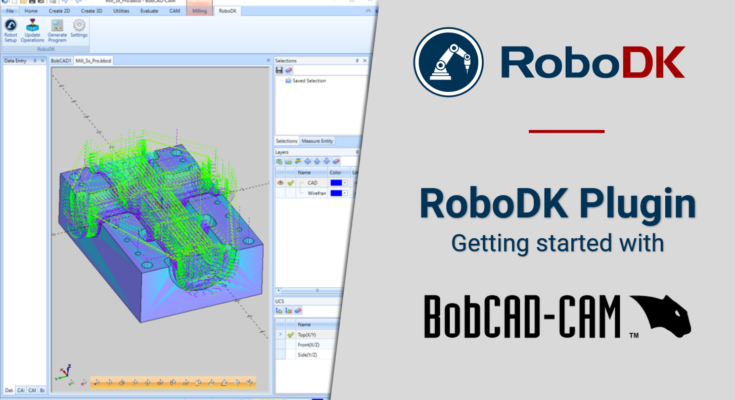Open RoboDK Settings gear icon
Image resolution: width=735 pixels, height=400 pixels.
coord(79,25)
